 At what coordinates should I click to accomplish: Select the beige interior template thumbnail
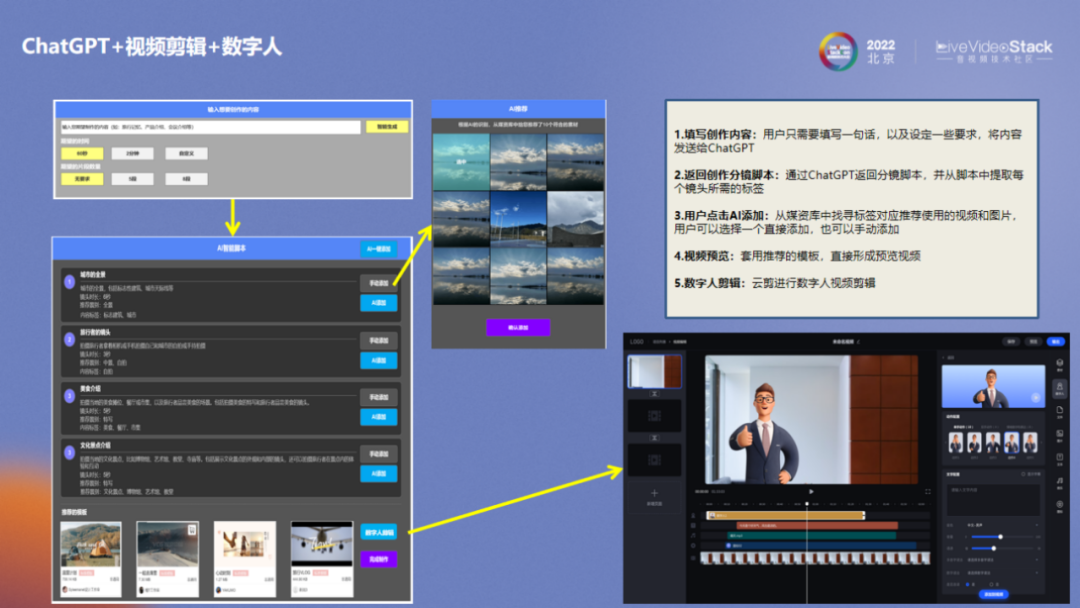pos(245,544)
